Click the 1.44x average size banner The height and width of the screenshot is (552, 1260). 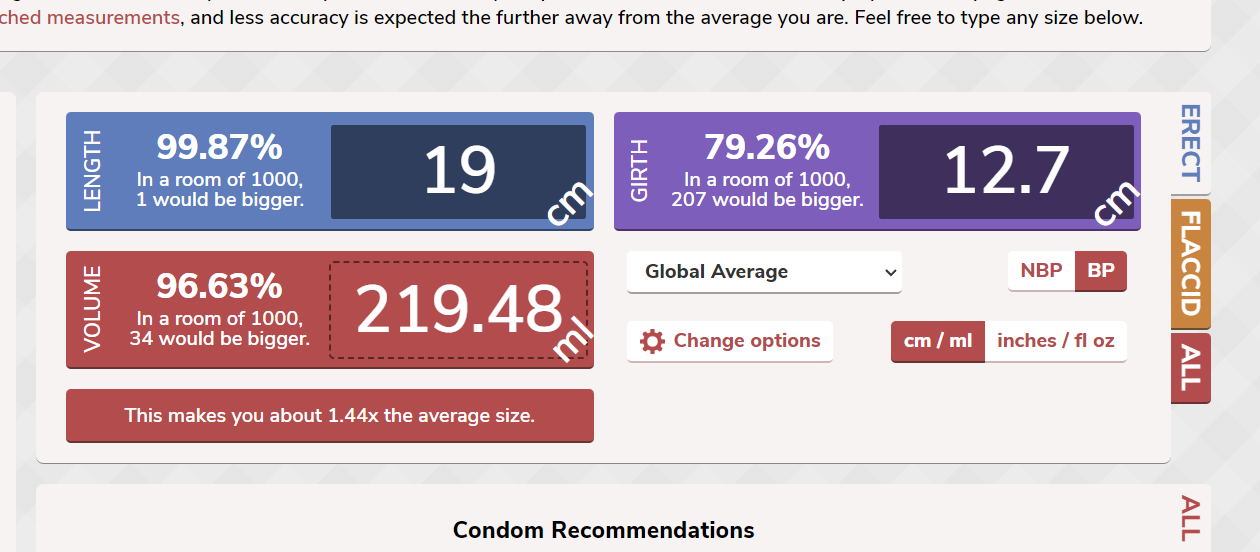click(x=330, y=415)
